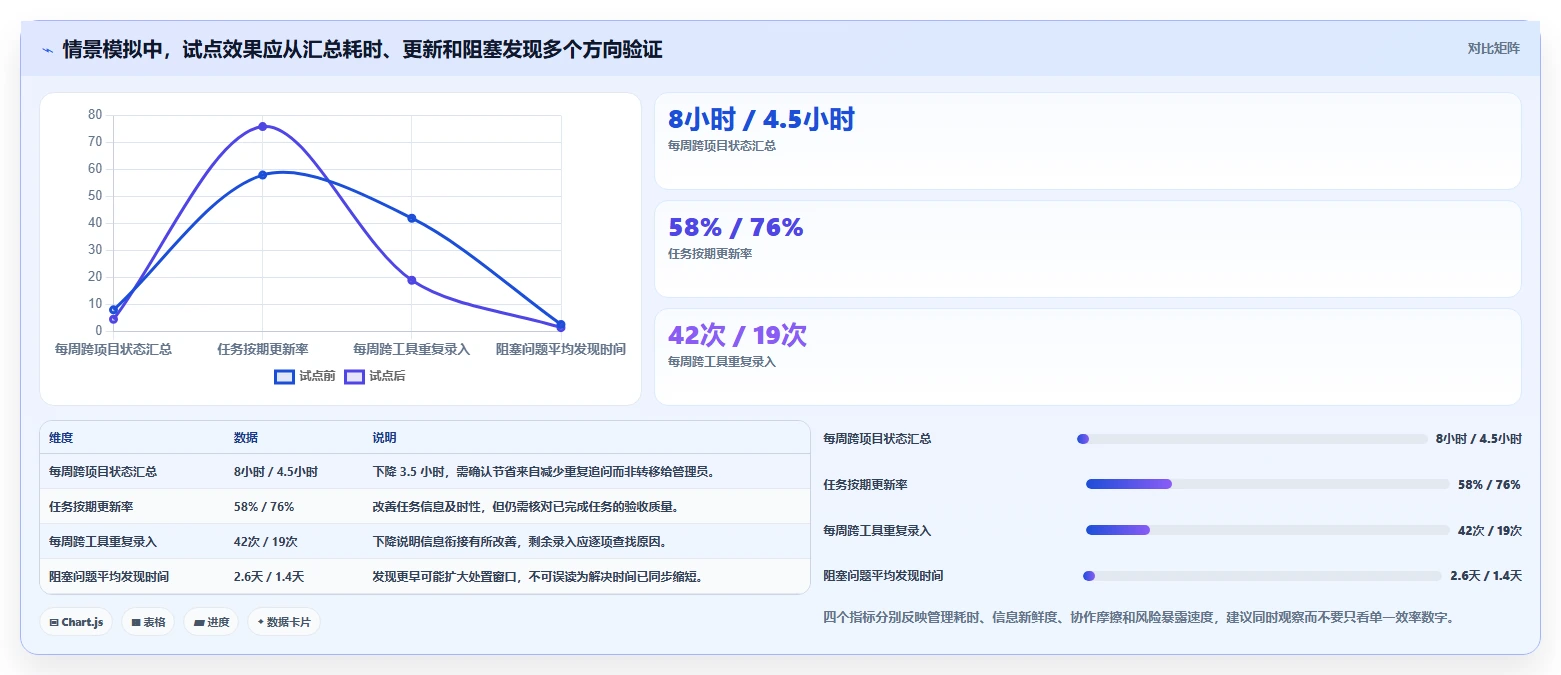Click the 阻塞问题平均发现时间 progress bar
This screenshot has width=1561, height=675.
[x=1263, y=576]
